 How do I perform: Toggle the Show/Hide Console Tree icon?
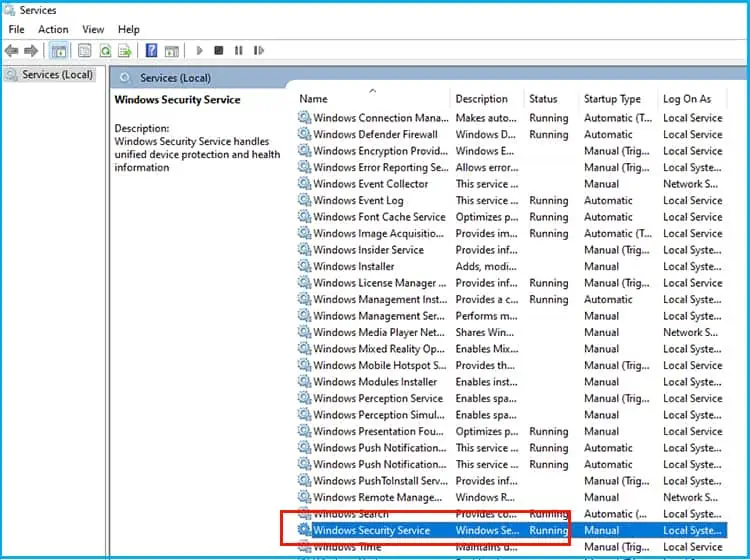pyautogui.click(x=59, y=50)
